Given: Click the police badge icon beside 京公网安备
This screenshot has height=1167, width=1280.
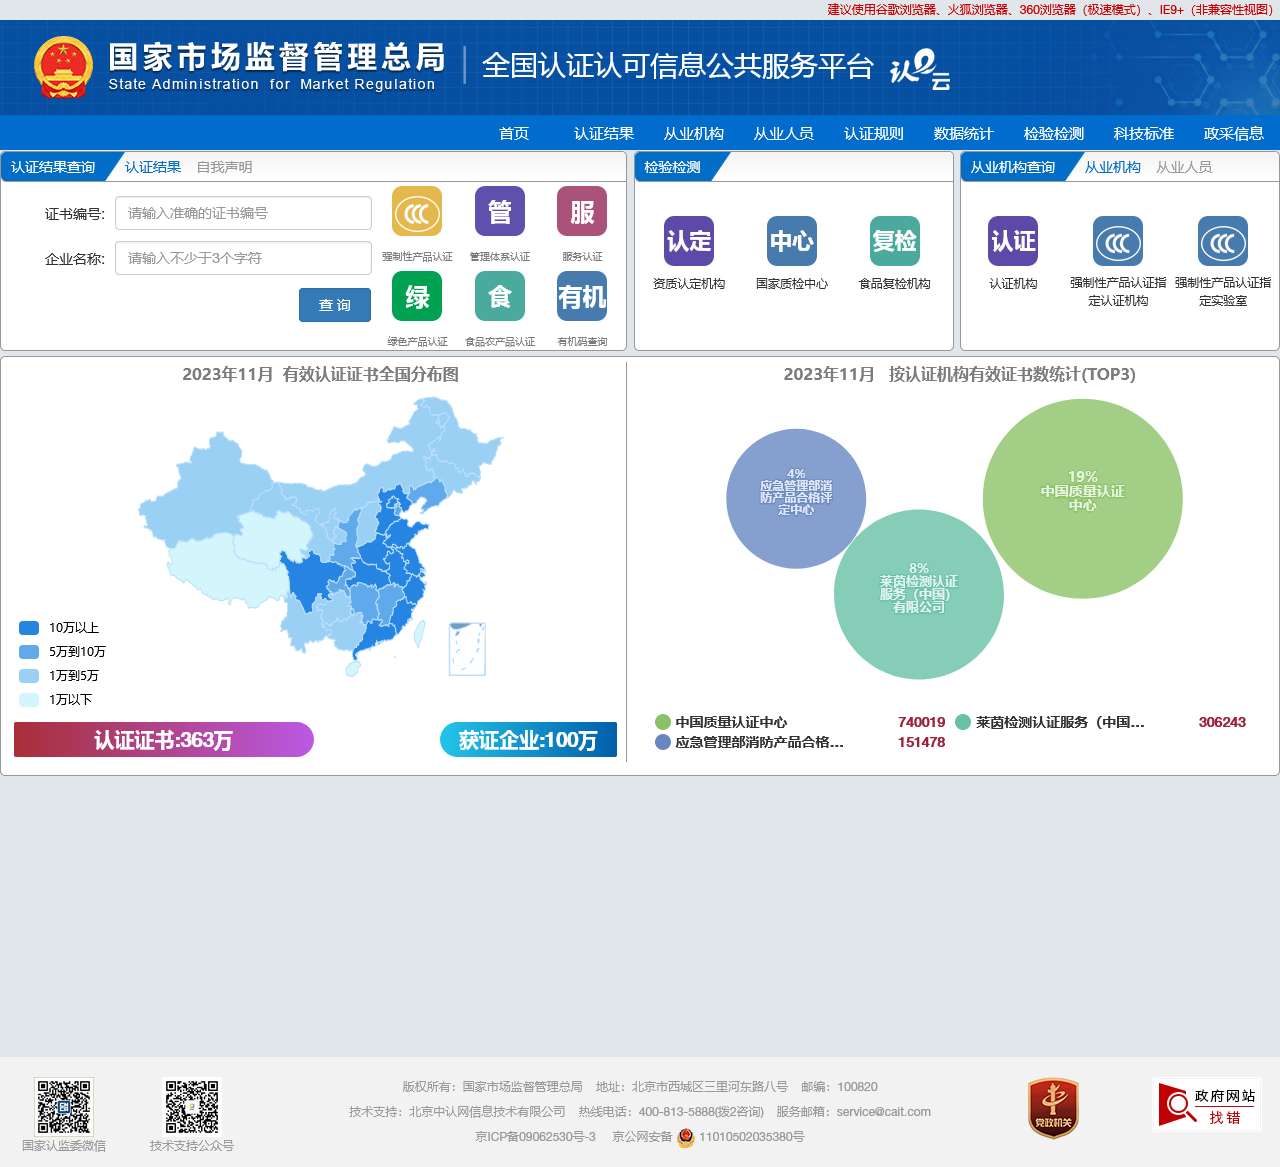Looking at the screenshot, I should click(x=686, y=1137).
